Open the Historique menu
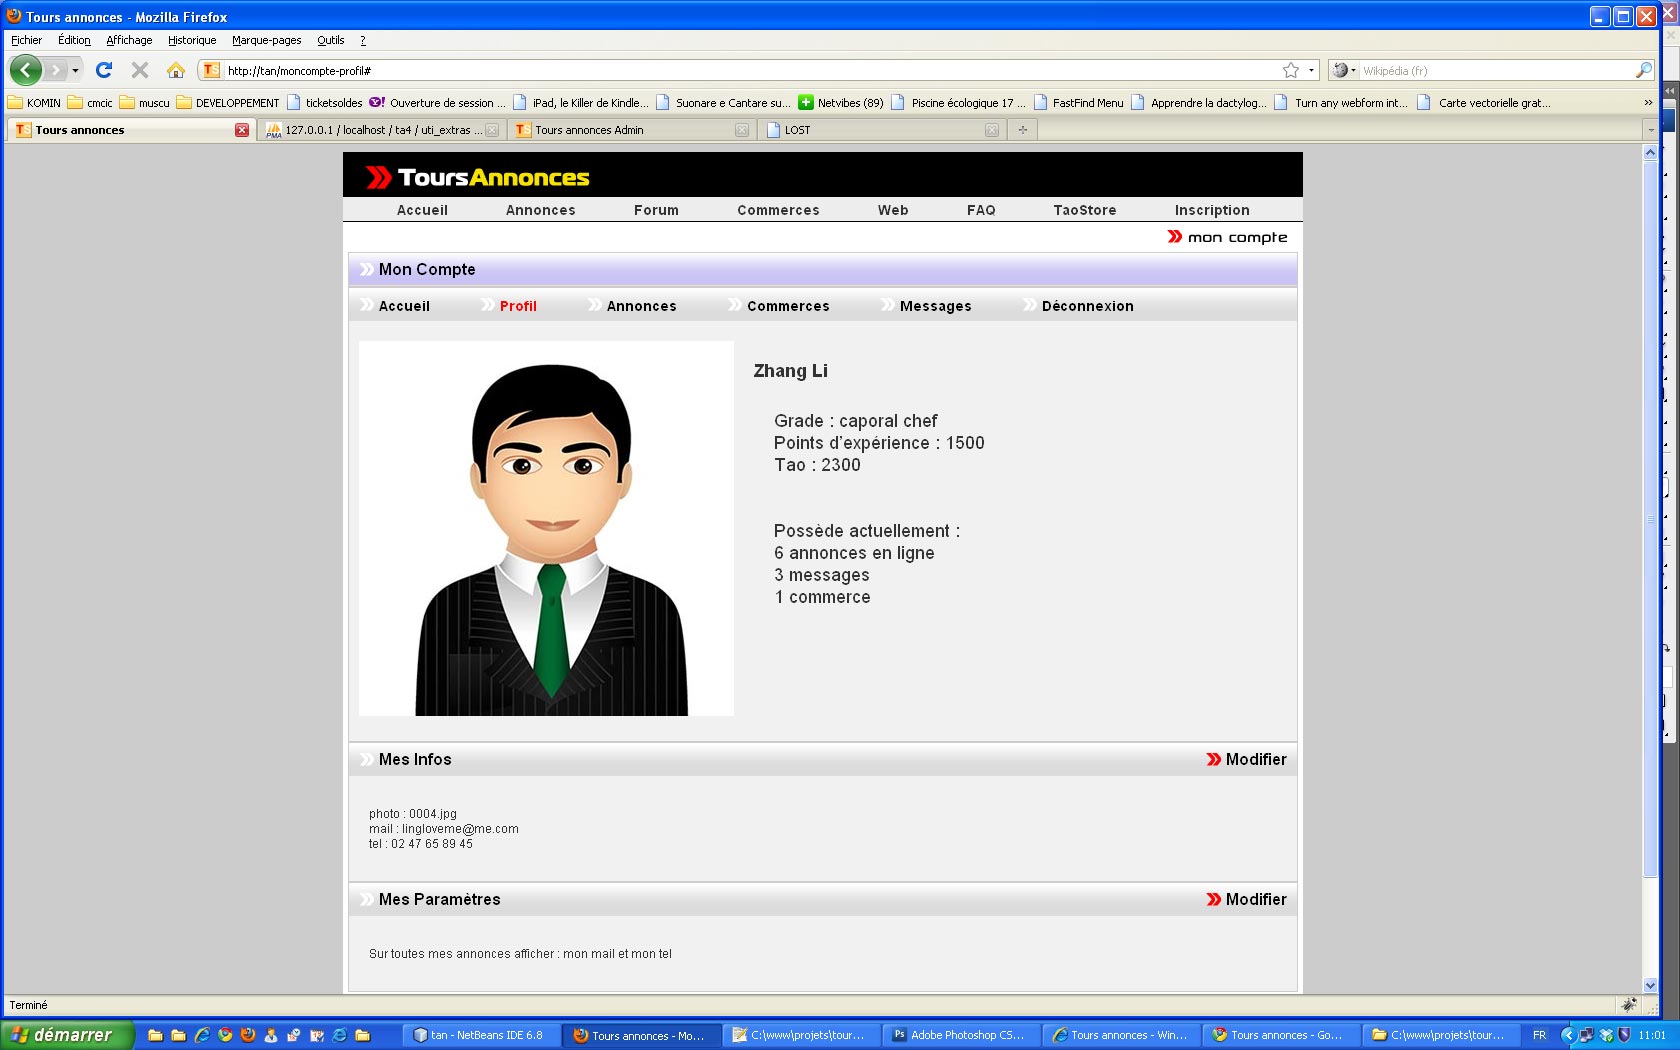The height and width of the screenshot is (1050, 1680). point(192,40)
